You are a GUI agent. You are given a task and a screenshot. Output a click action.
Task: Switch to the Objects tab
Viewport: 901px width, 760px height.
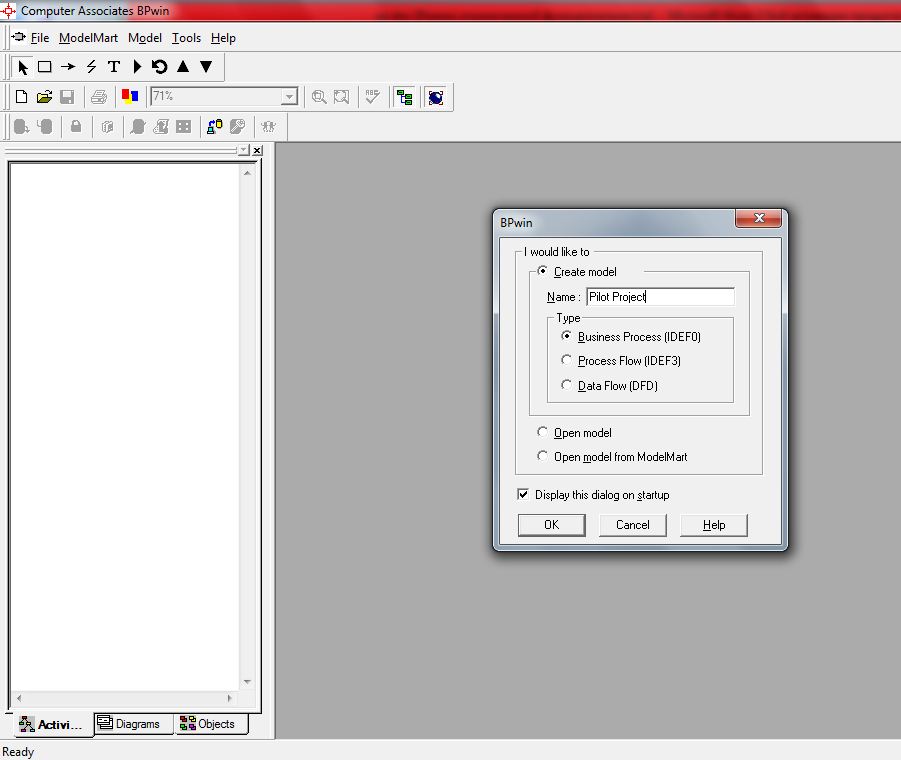[x=211, y=724]
